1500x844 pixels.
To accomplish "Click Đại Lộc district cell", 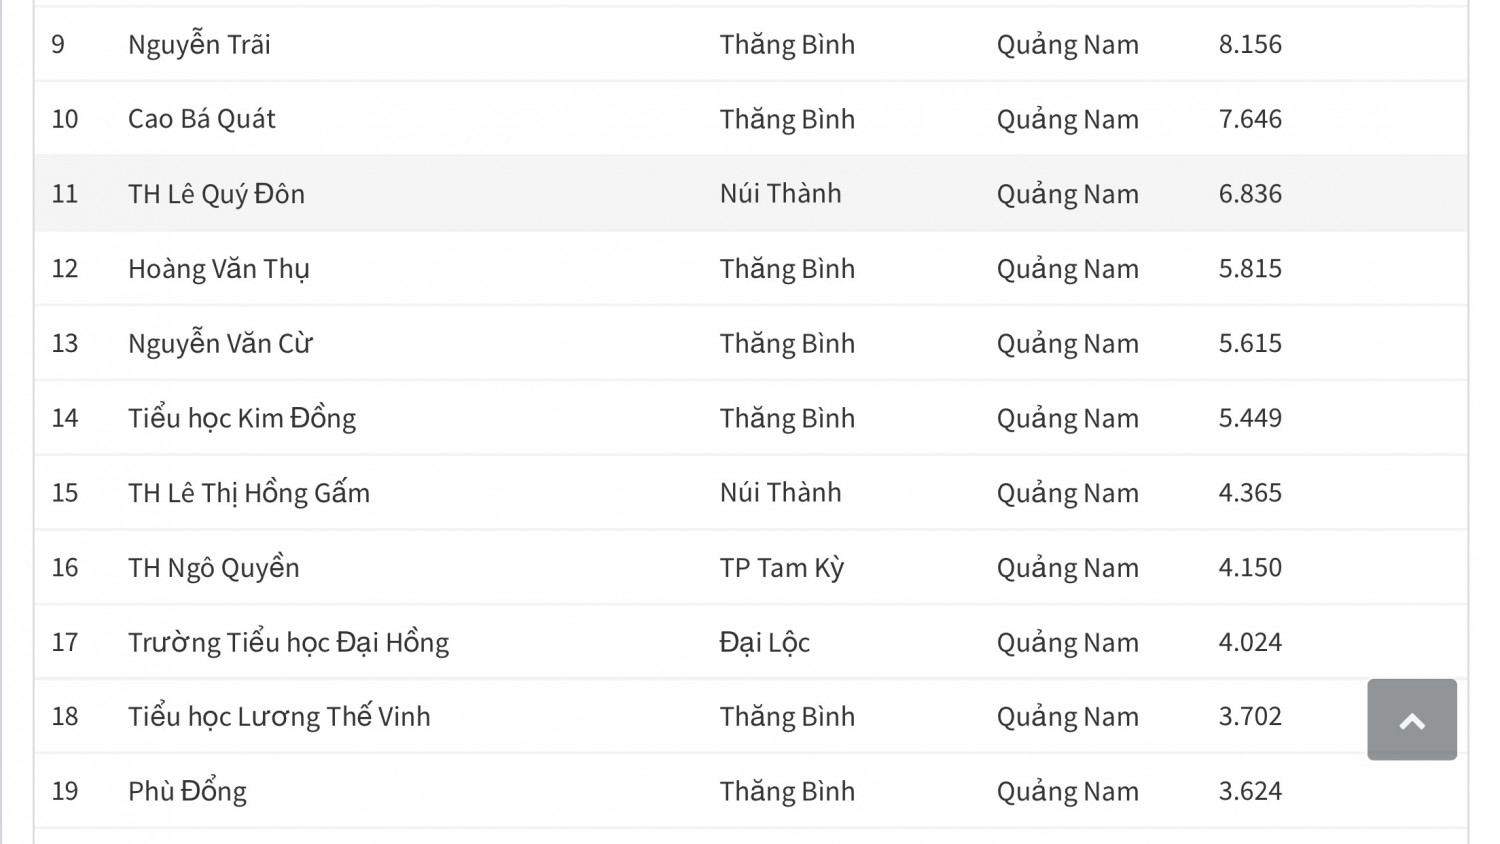I will click(x=764, y=642).
